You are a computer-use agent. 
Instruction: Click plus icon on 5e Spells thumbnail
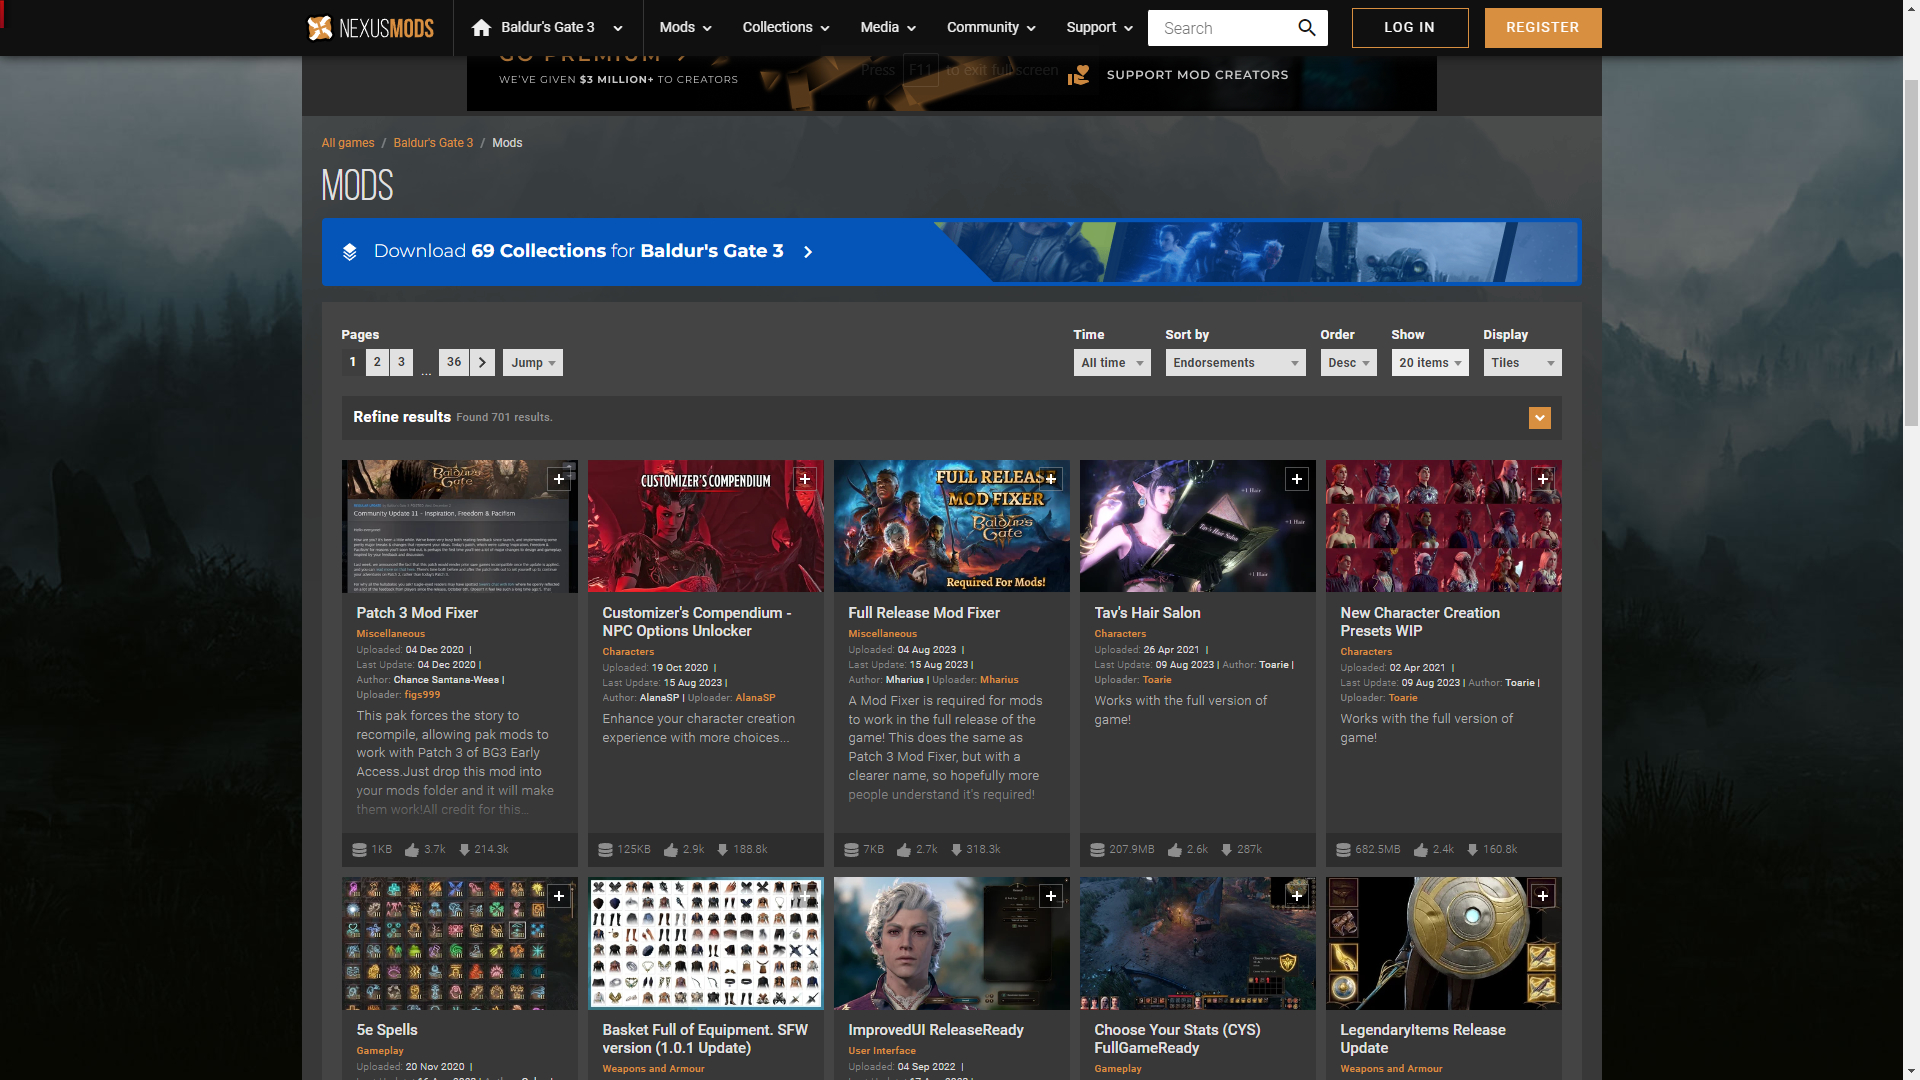(x=559, y=897)
